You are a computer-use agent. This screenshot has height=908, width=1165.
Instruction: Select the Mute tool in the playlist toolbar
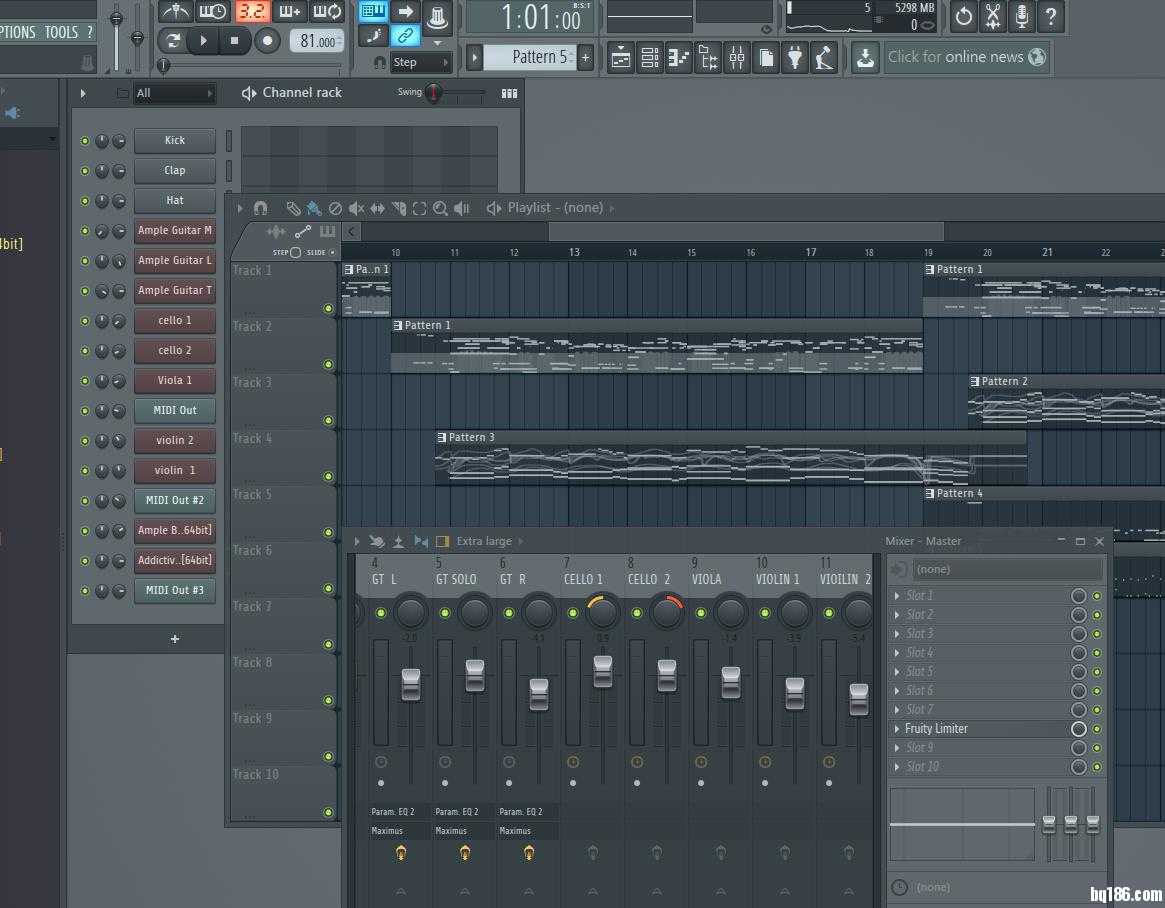point(356,208)
